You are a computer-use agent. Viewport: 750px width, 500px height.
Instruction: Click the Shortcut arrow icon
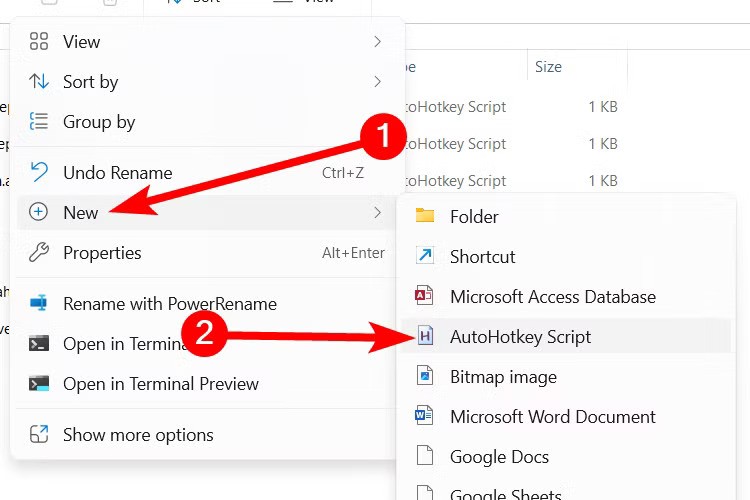click(x=425, y=255)
